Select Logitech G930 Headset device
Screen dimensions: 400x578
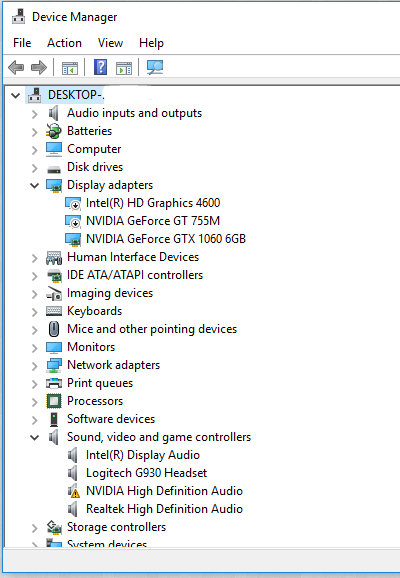[146, 473]
